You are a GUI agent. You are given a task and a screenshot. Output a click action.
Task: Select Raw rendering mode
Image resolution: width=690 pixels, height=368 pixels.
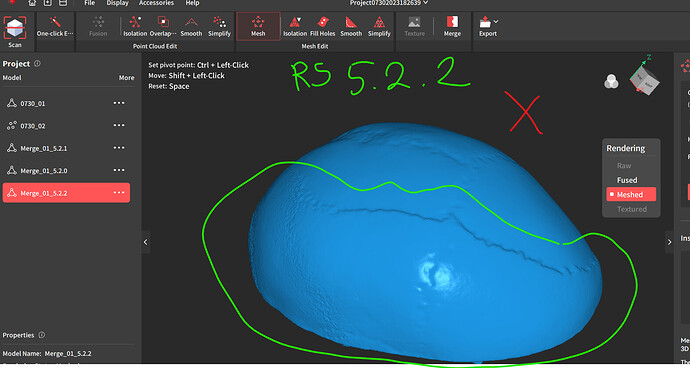[x=624, y=166]
